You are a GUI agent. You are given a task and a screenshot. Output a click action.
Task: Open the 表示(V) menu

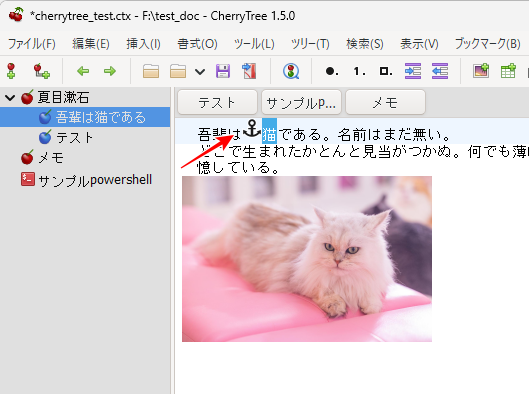point(419,44)
